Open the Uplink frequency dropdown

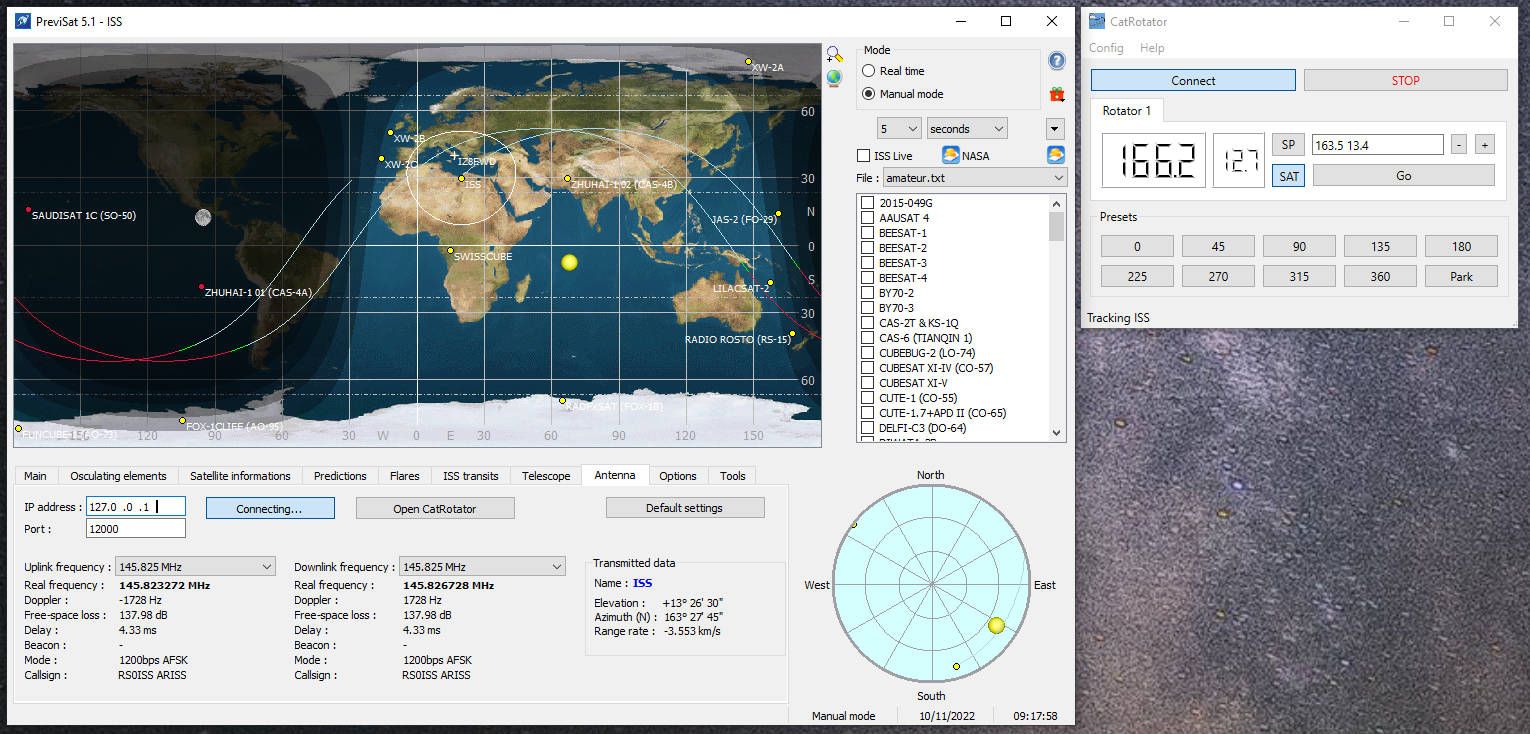195,567
